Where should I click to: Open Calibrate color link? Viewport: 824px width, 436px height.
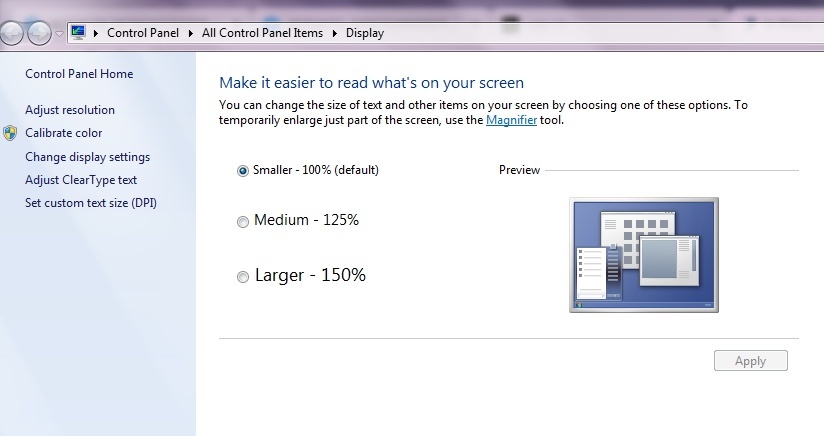tap(63, 133)
